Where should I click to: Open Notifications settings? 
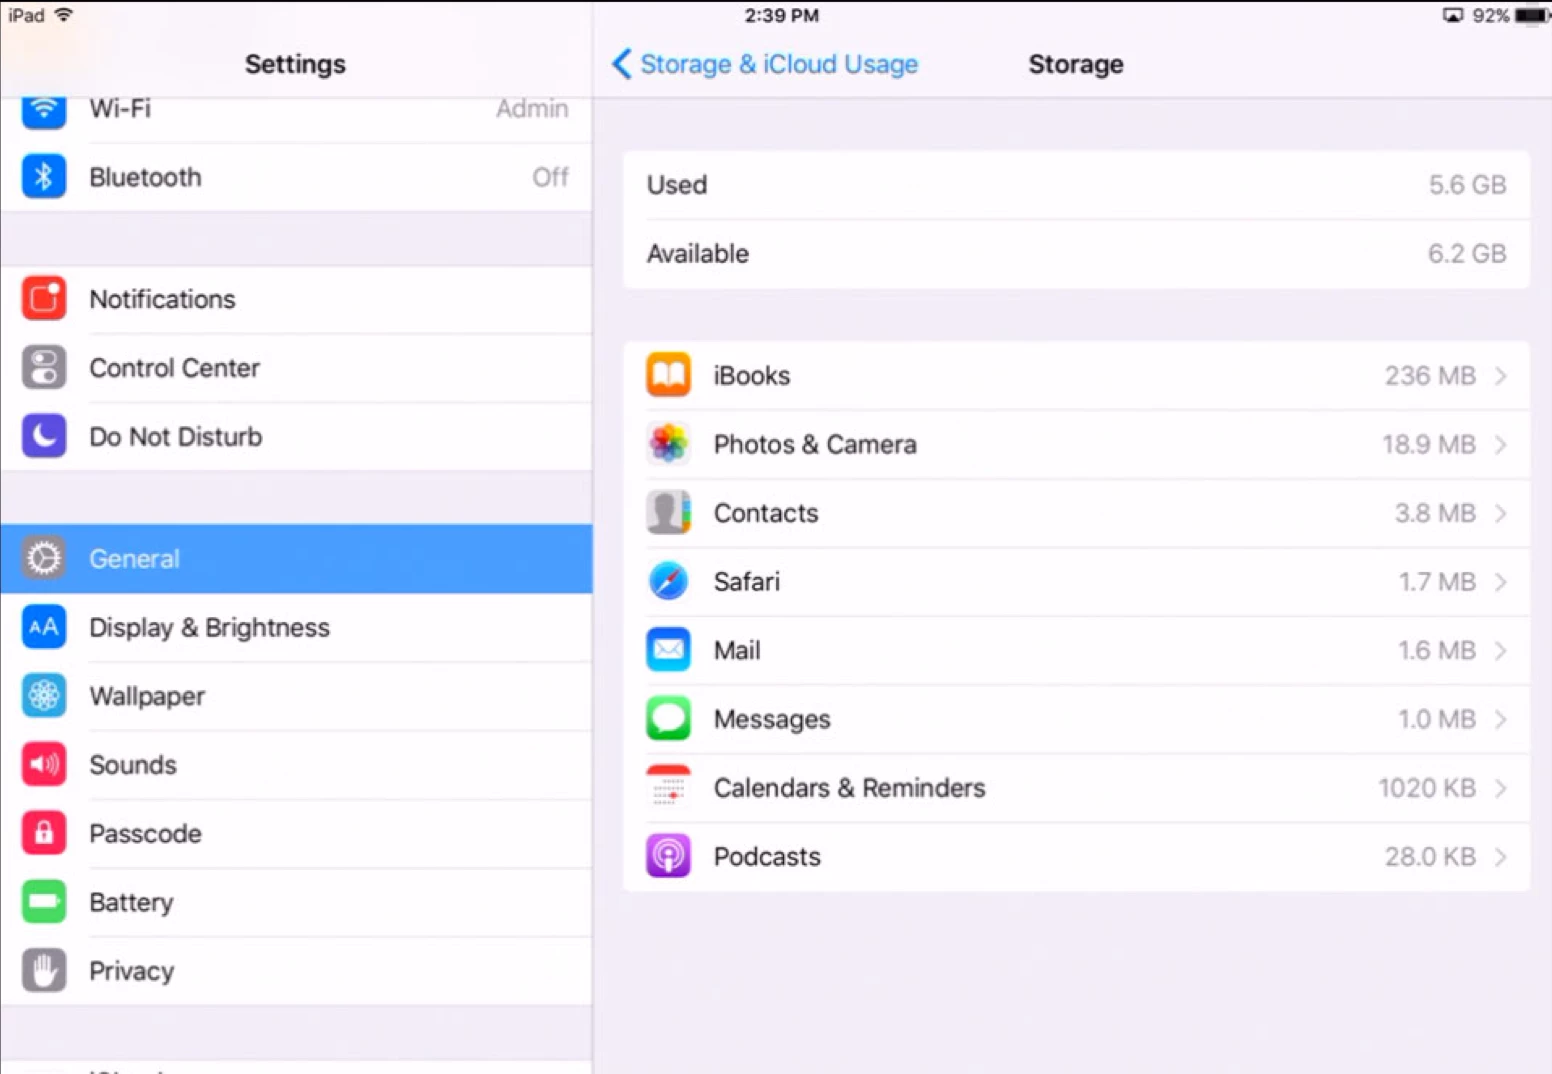[x=296, y=299]
